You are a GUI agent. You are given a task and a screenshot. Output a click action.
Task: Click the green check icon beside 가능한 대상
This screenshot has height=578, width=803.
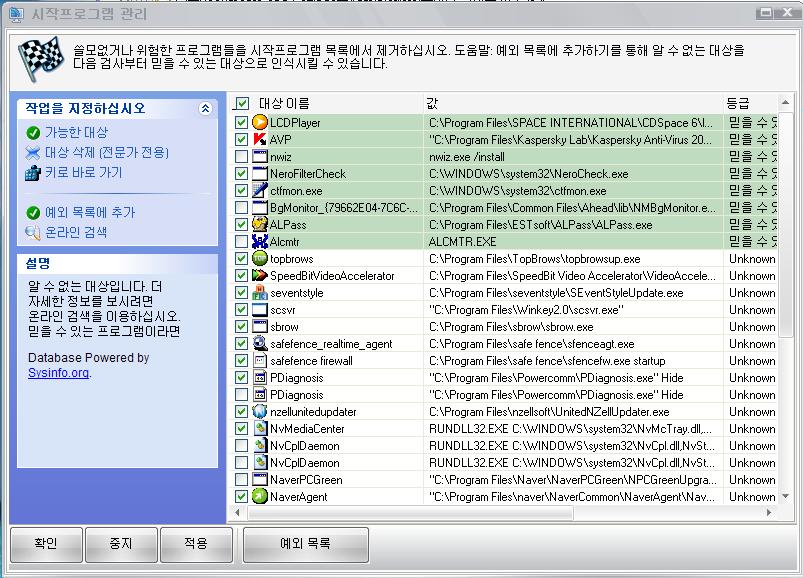click(33, 133)
